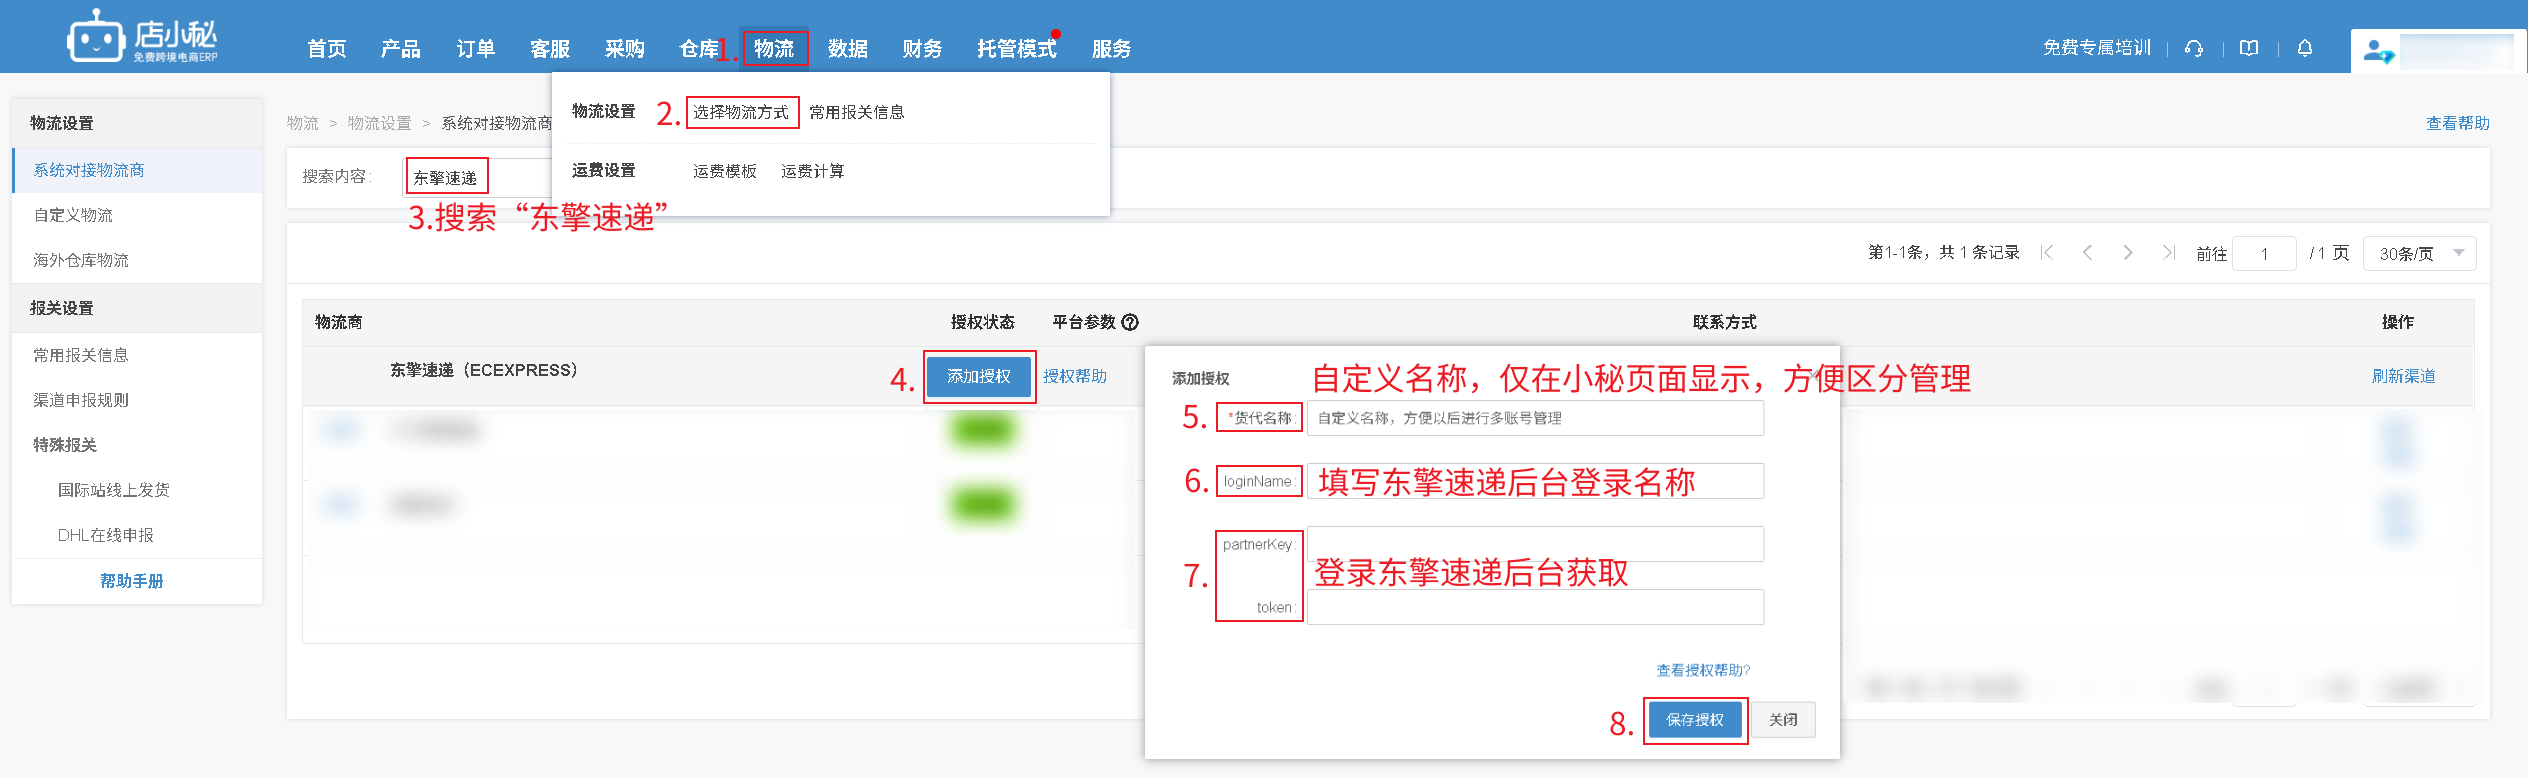Open the help book icon
Viewport: 2528px width, 777px height.
[2249, 48]
